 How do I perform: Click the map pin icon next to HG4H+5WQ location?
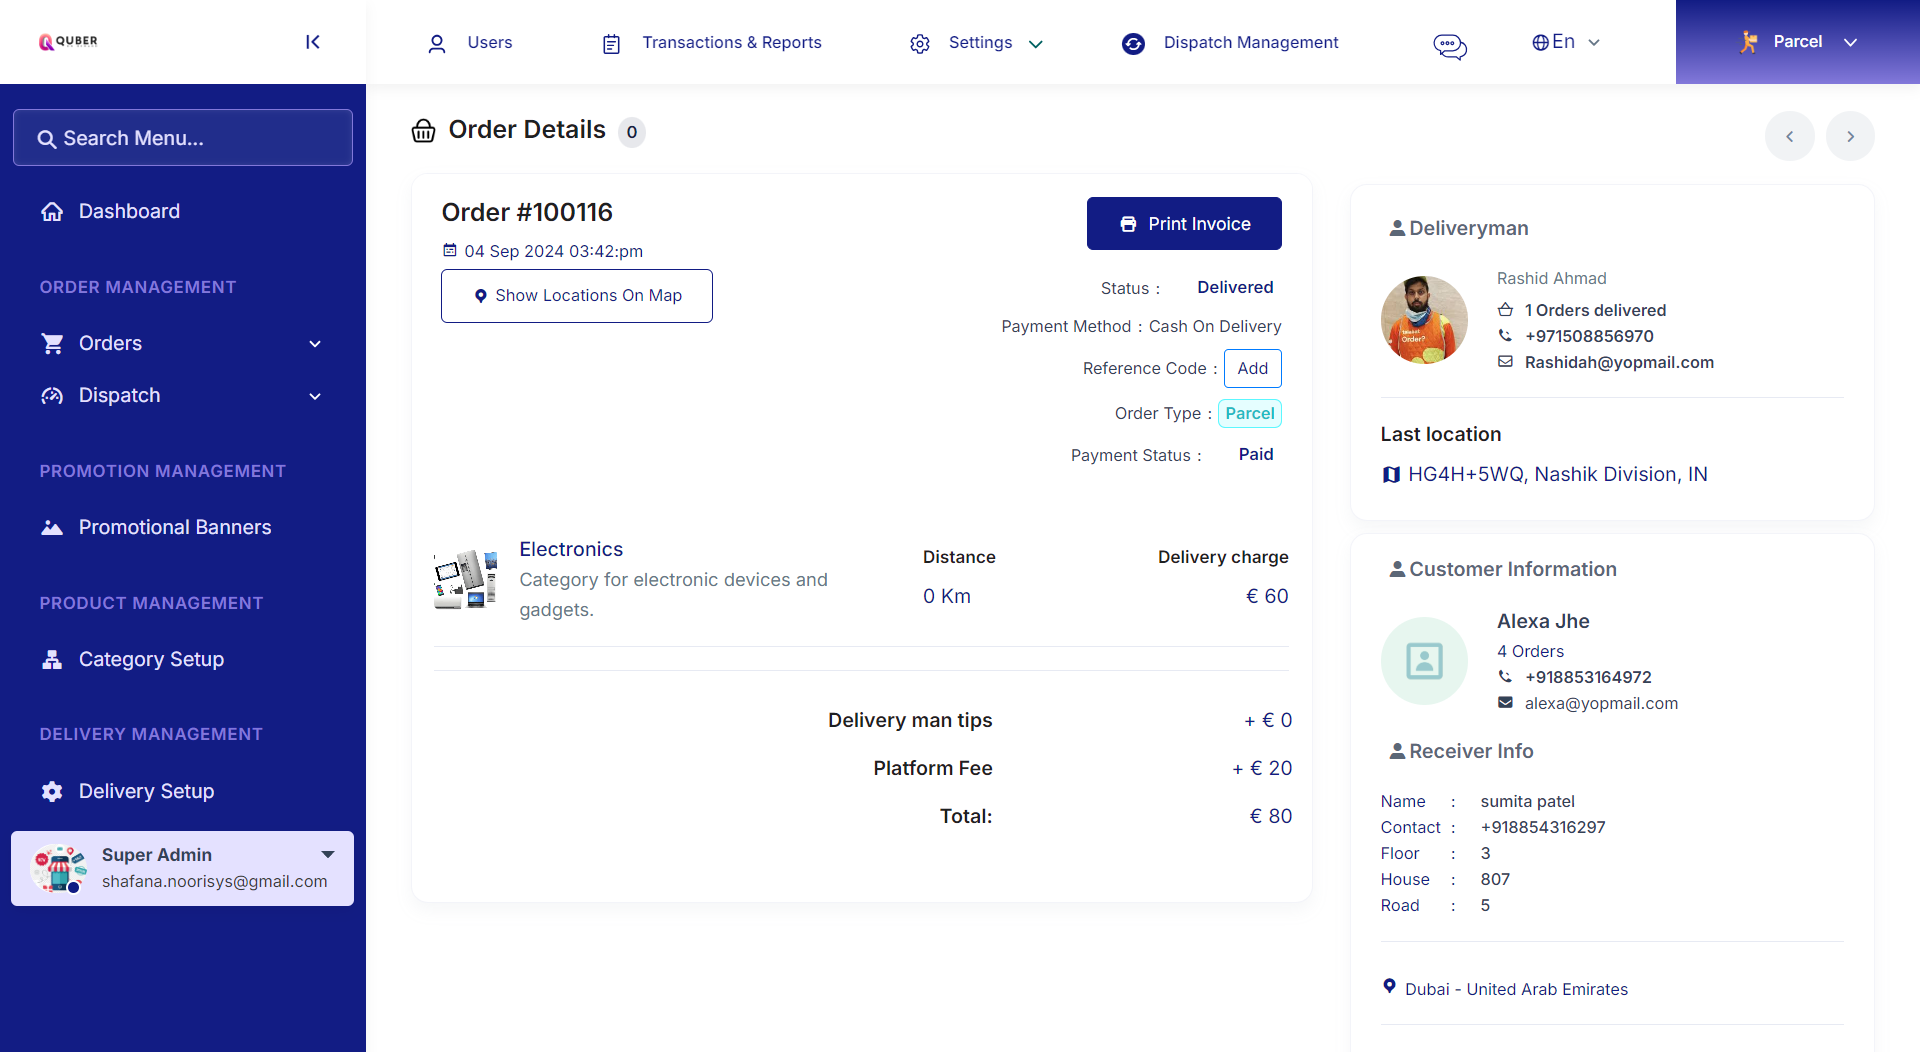(x=1391, y=474)
